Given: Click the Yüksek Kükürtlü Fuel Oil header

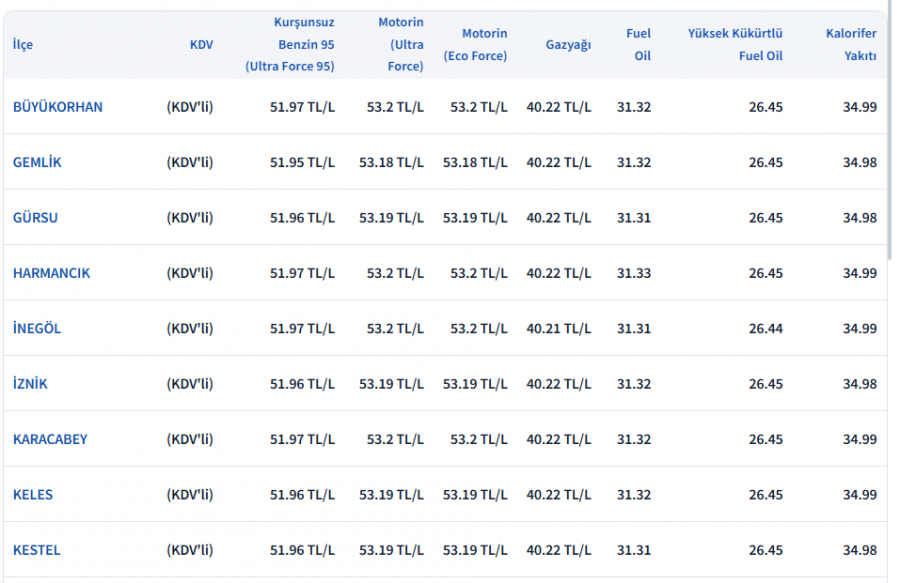Looking at the screenshot, I should 735,44.
